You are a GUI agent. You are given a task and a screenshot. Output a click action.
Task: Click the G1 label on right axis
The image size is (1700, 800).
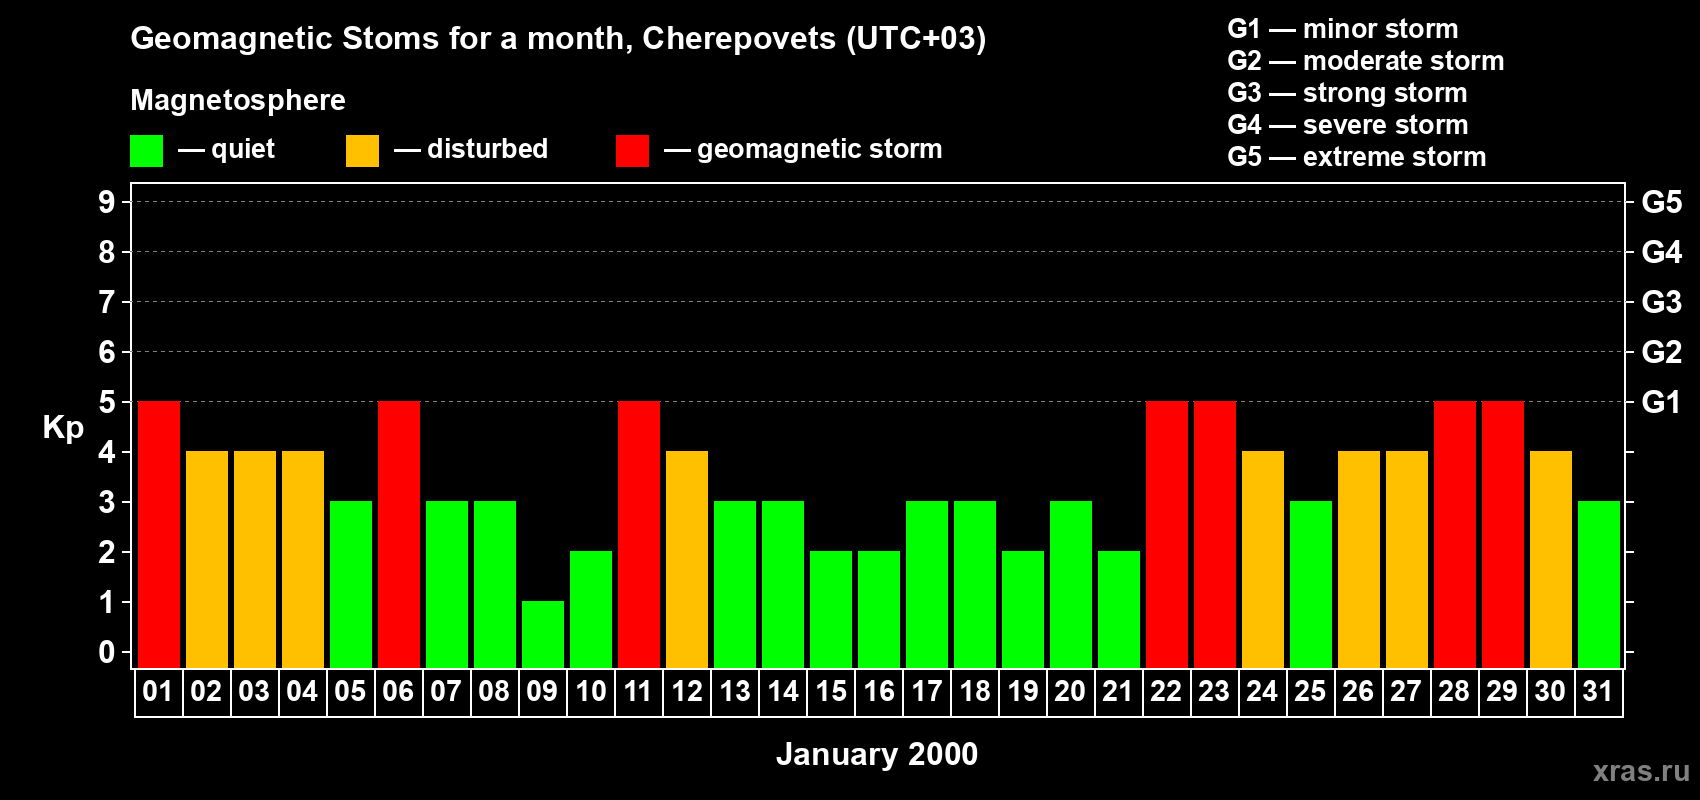[1661, 402]
